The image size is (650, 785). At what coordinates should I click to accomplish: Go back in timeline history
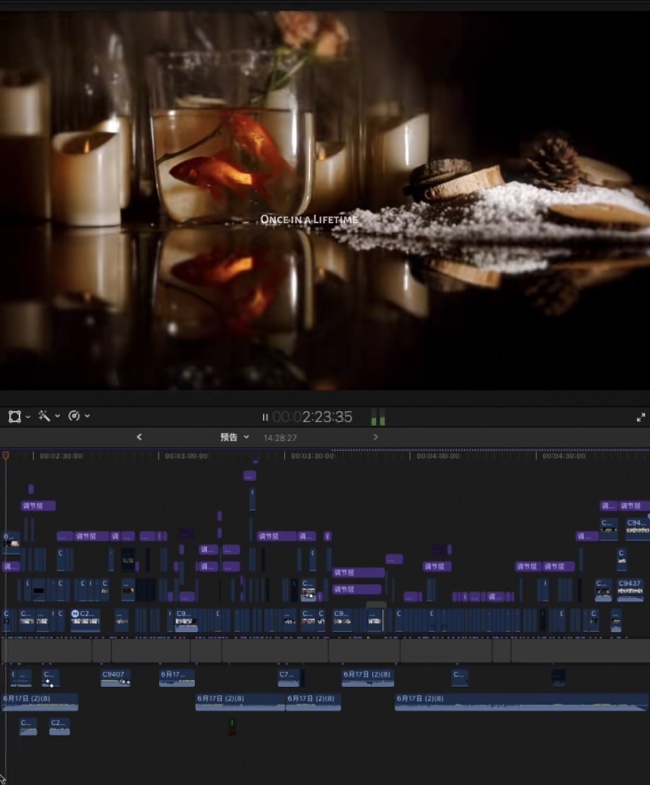tap(139, 437)
